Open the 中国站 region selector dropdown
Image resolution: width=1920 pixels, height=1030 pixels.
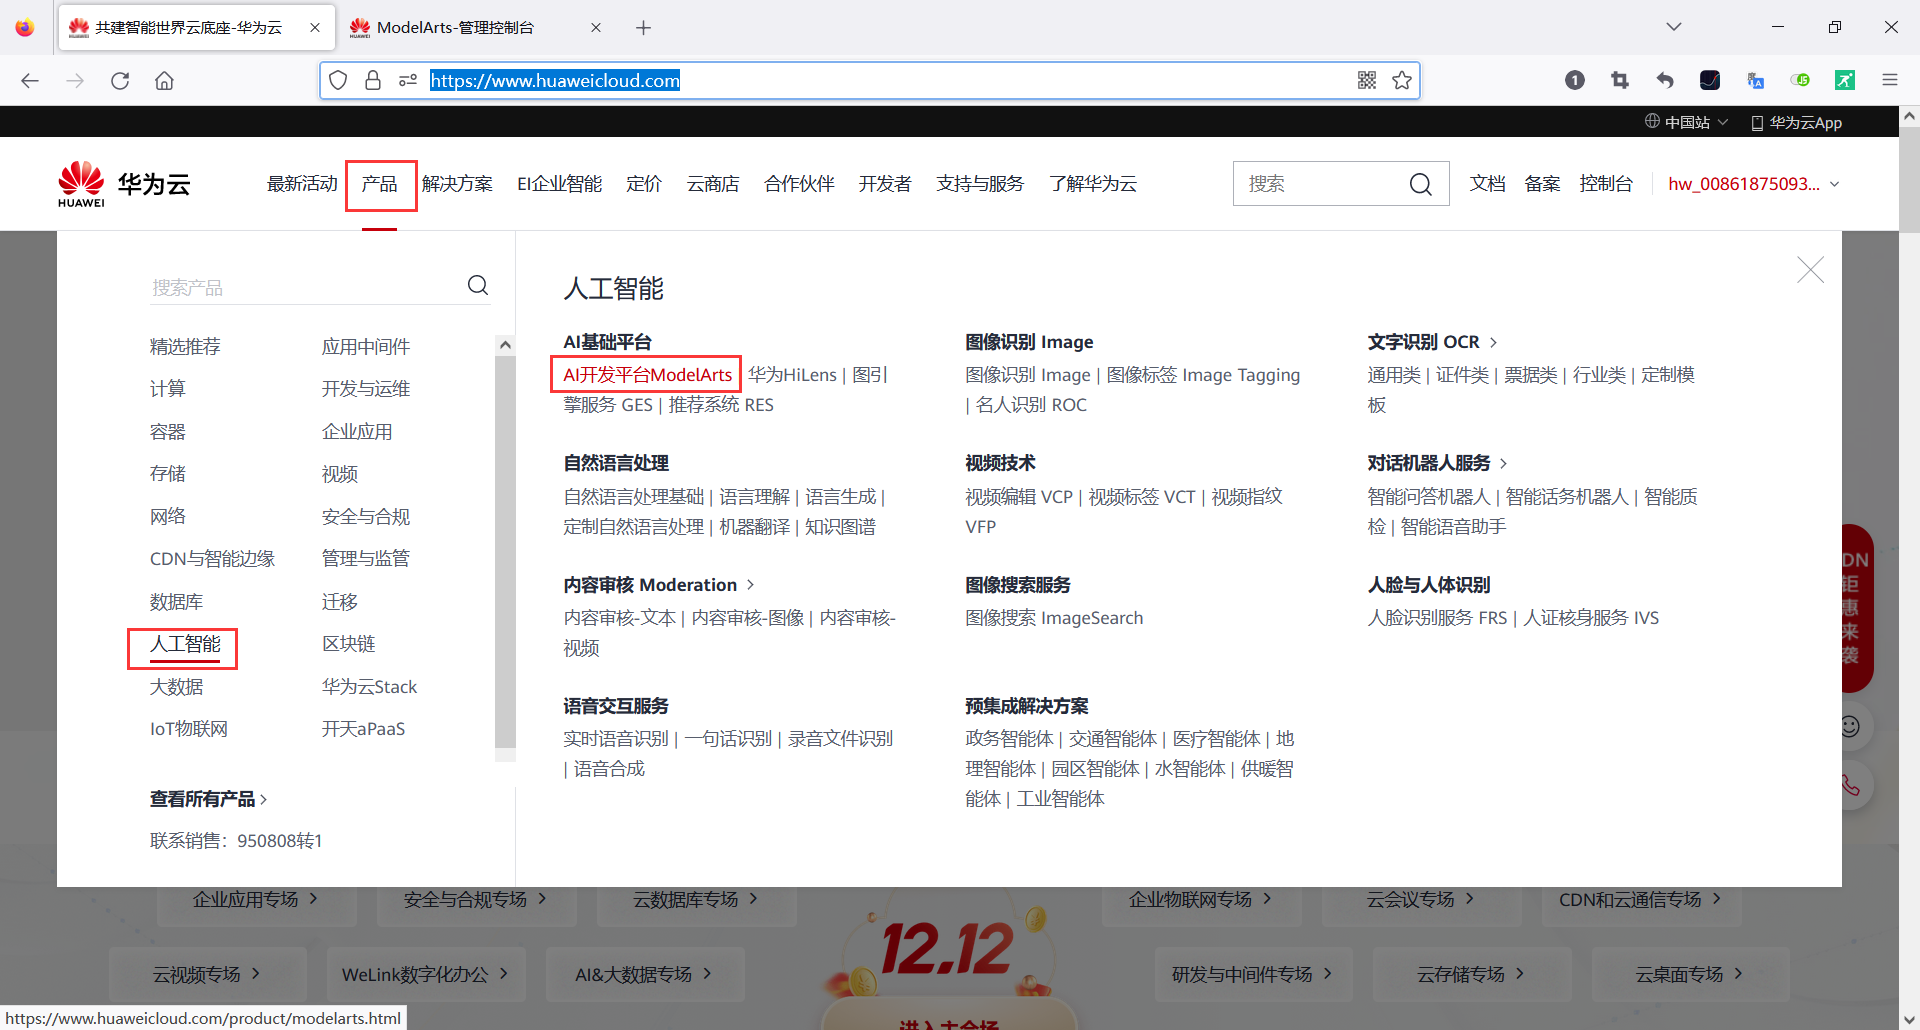pos(1687,122)
